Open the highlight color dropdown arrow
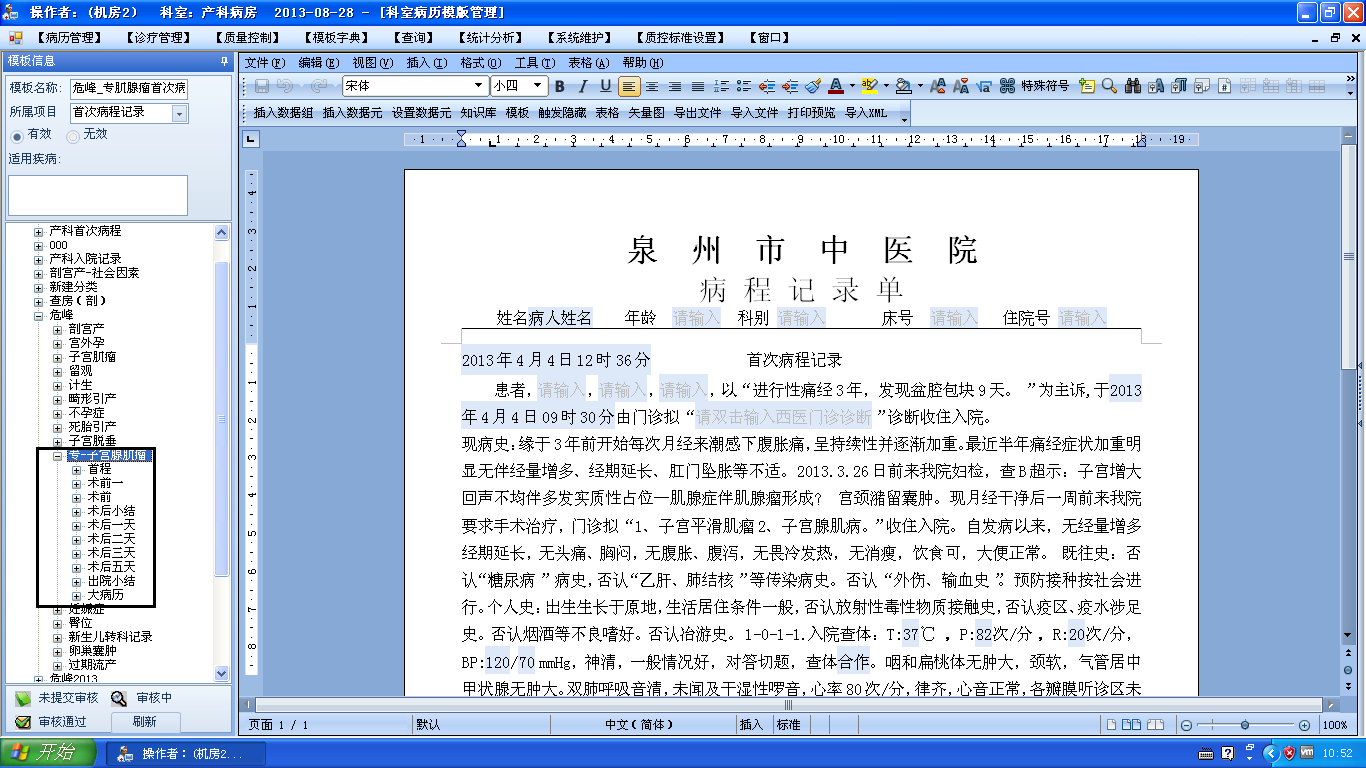This screenshot has height=768, width=1366. (885, 86)
